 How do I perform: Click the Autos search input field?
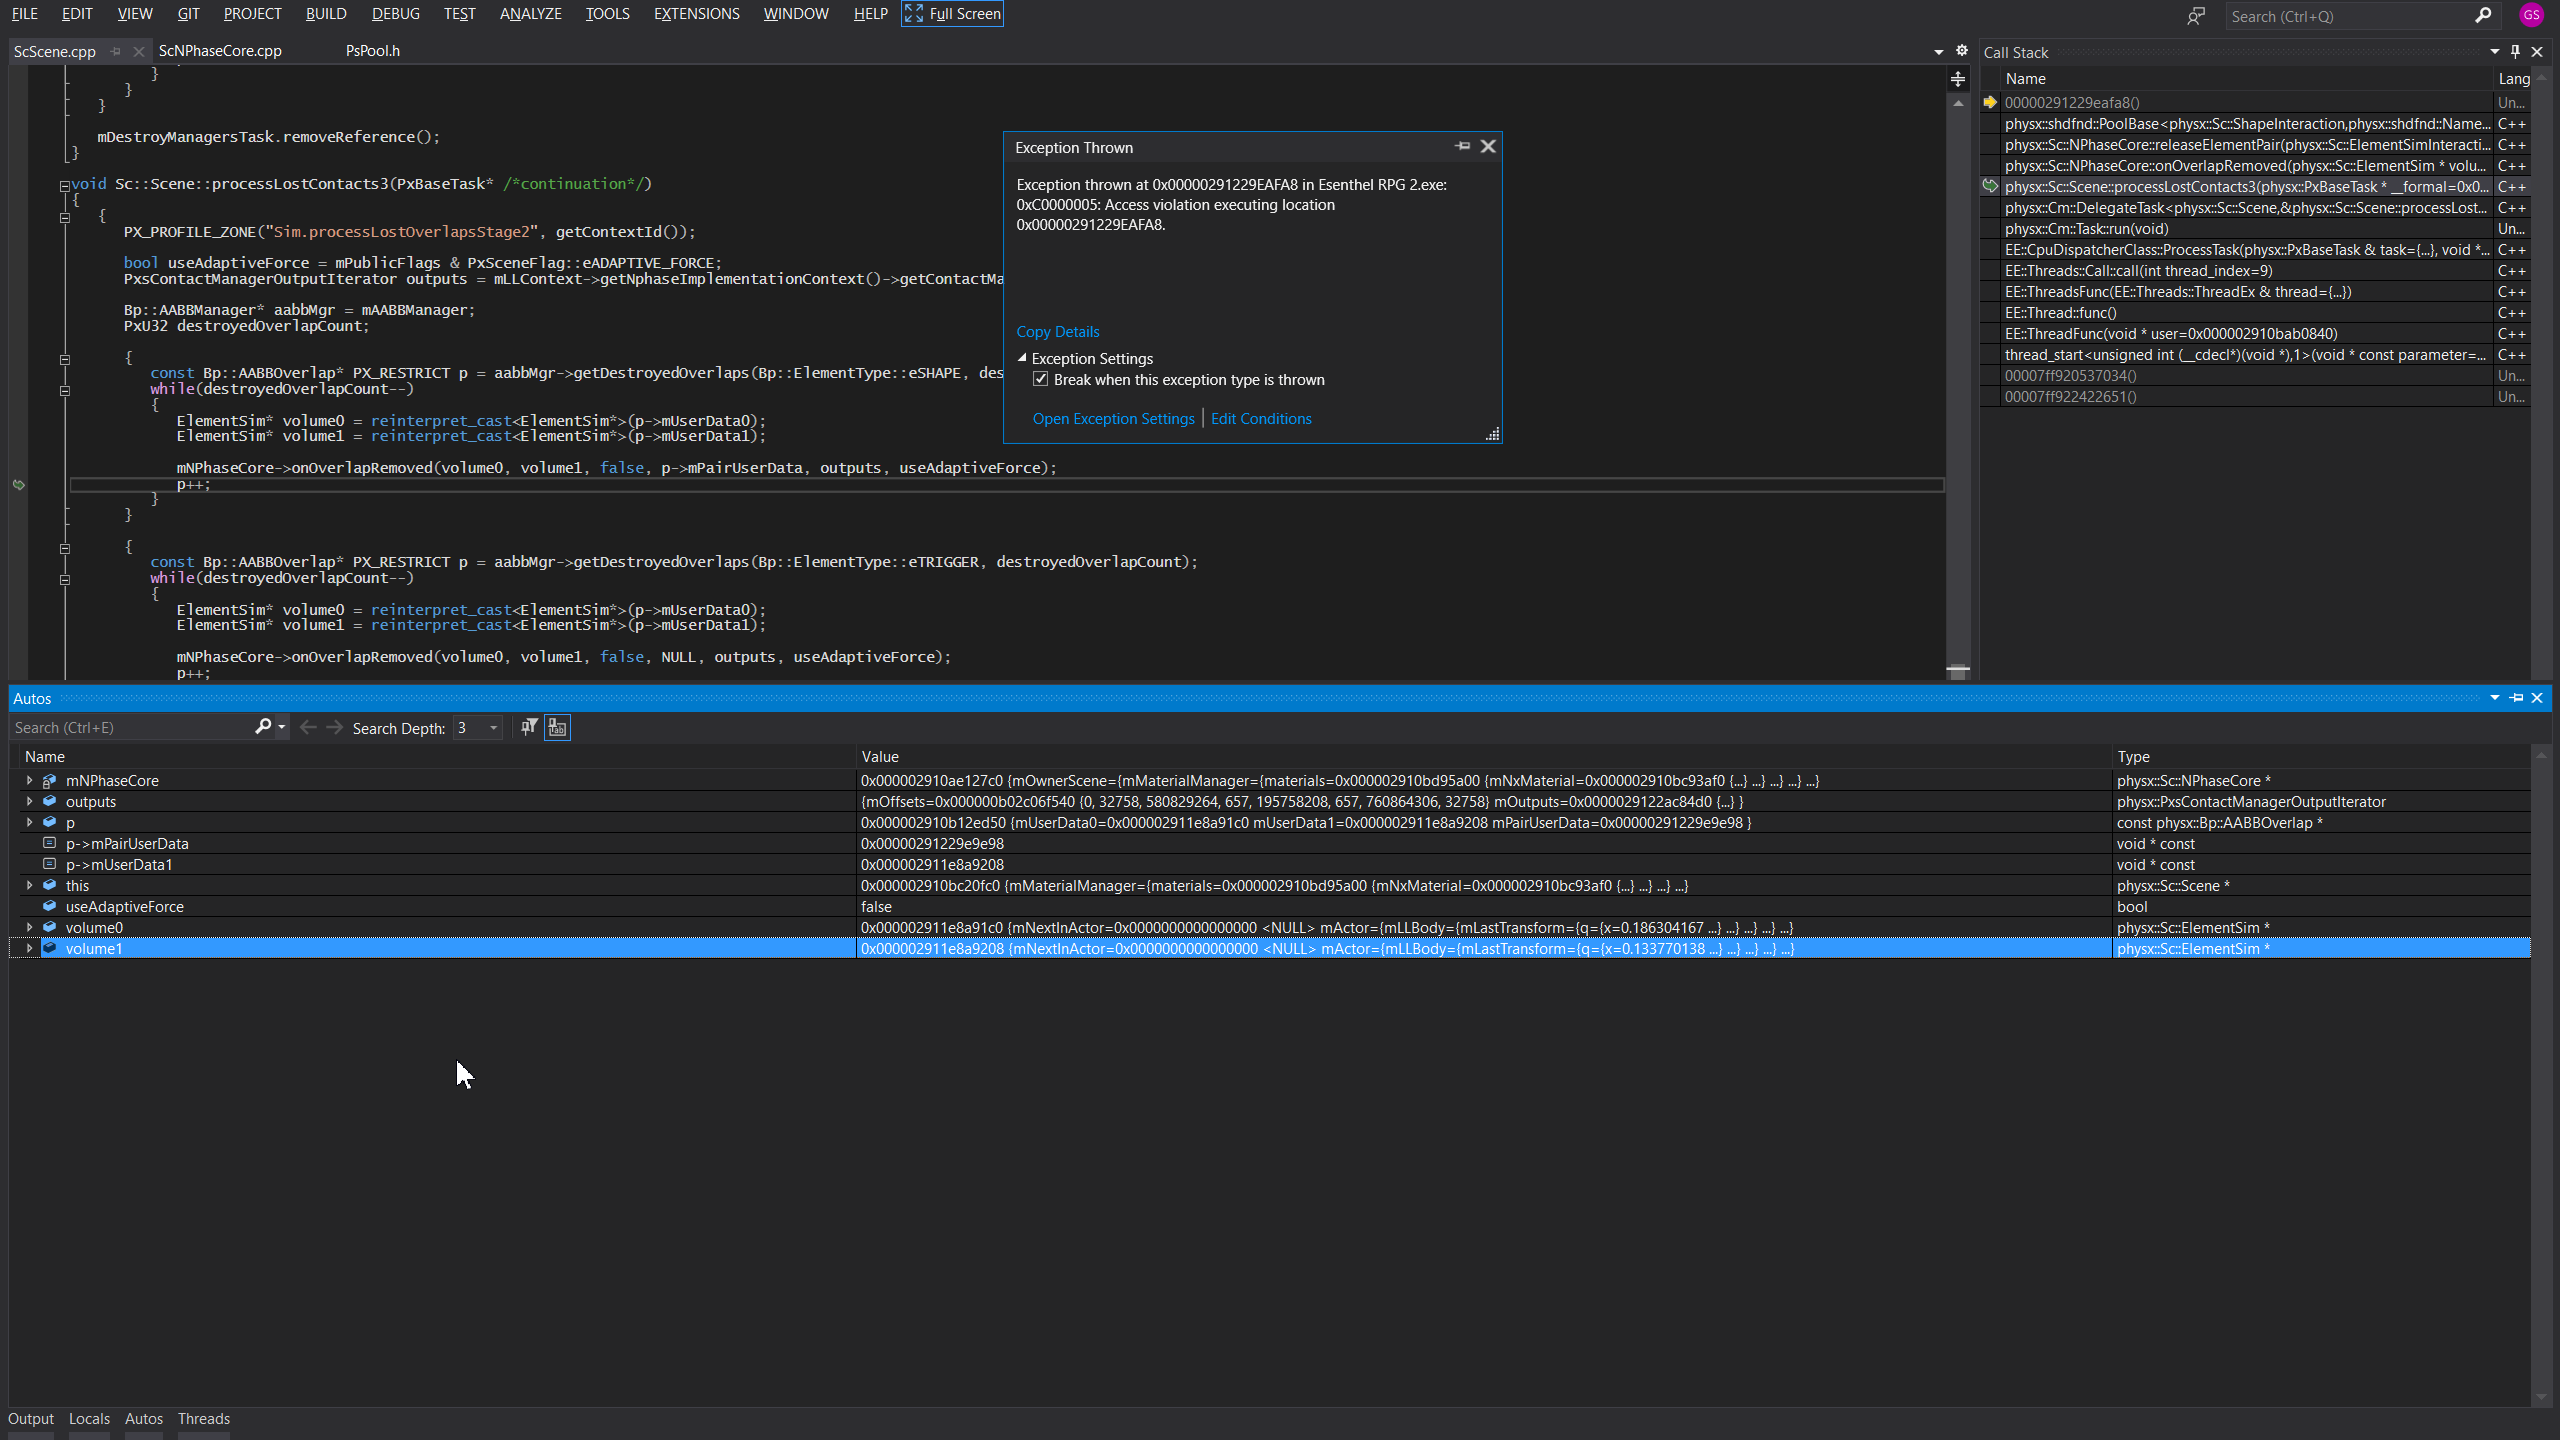coord(130,728)
